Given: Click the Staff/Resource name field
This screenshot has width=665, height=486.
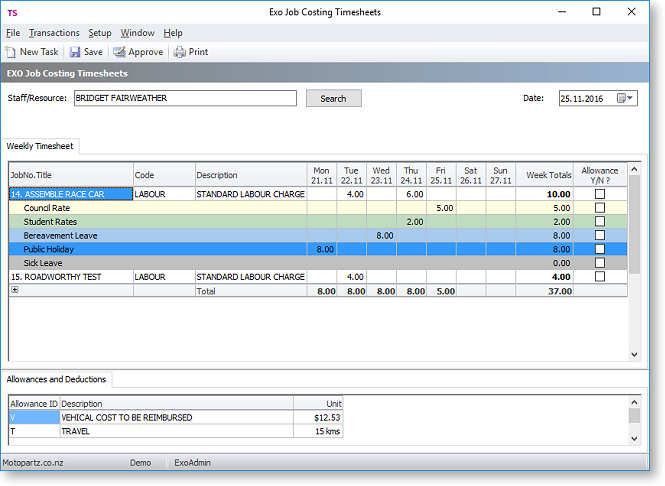Looking at the screenshot, I should [x=185, y=98].
